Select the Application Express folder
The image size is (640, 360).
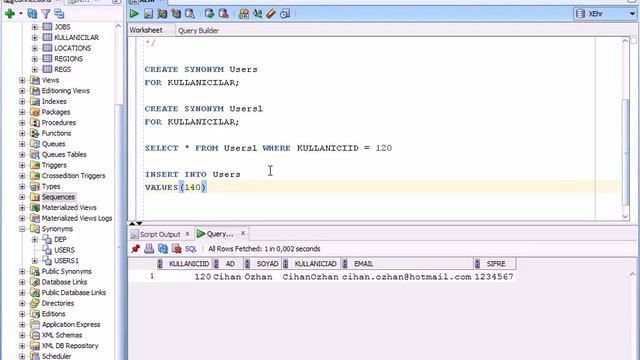tap(71, 324)
